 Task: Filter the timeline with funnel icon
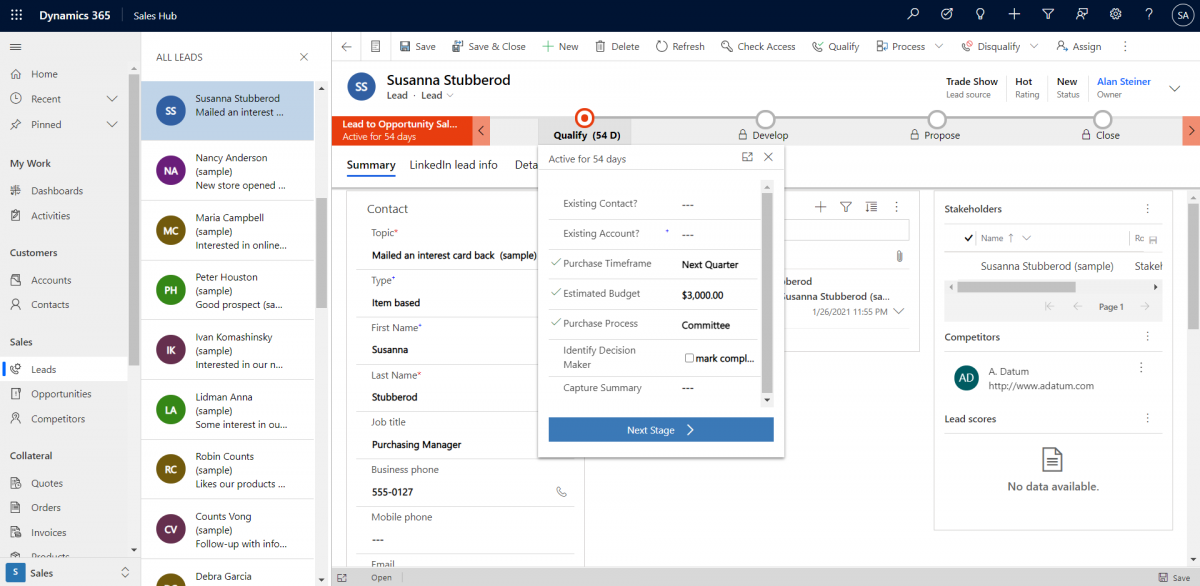click(x=846, y=207)
